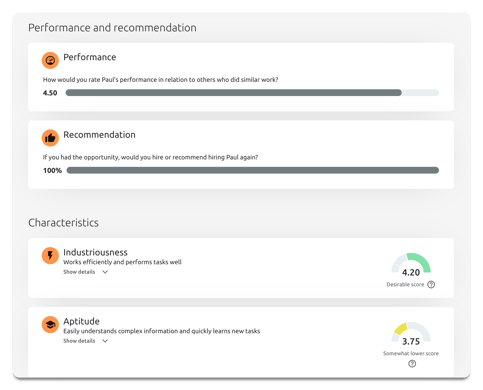Open help icon beside Desirable score
Image resolution: width=483 pixels, height=390 pixels.
pos(431,284)
